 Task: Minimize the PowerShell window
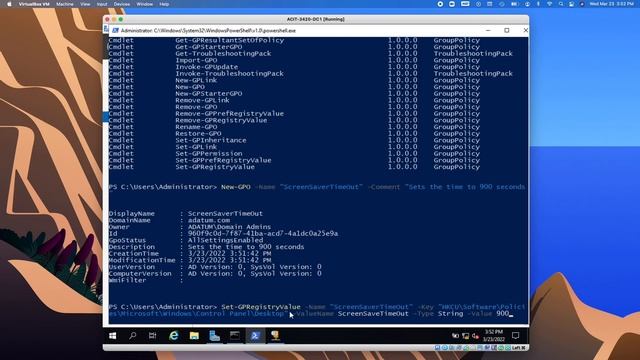[488, 30]
